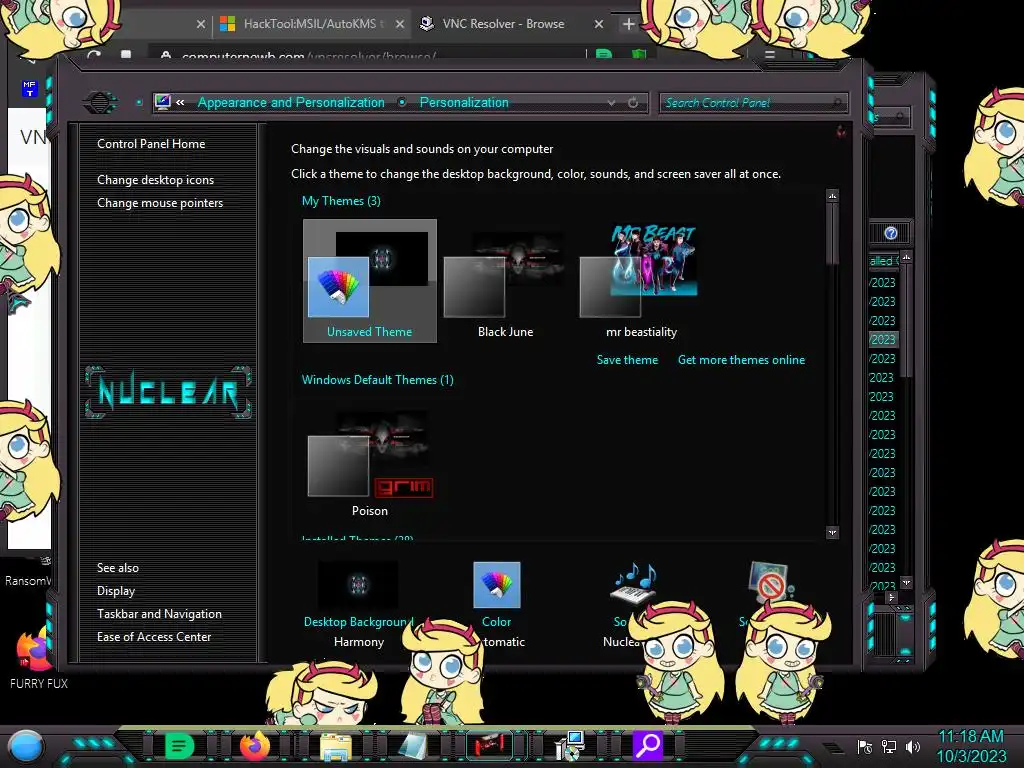The height and width of the screenshot is (768, 1024).
Task: Open Taskbar and Navigation link
Action: [159, 614]
